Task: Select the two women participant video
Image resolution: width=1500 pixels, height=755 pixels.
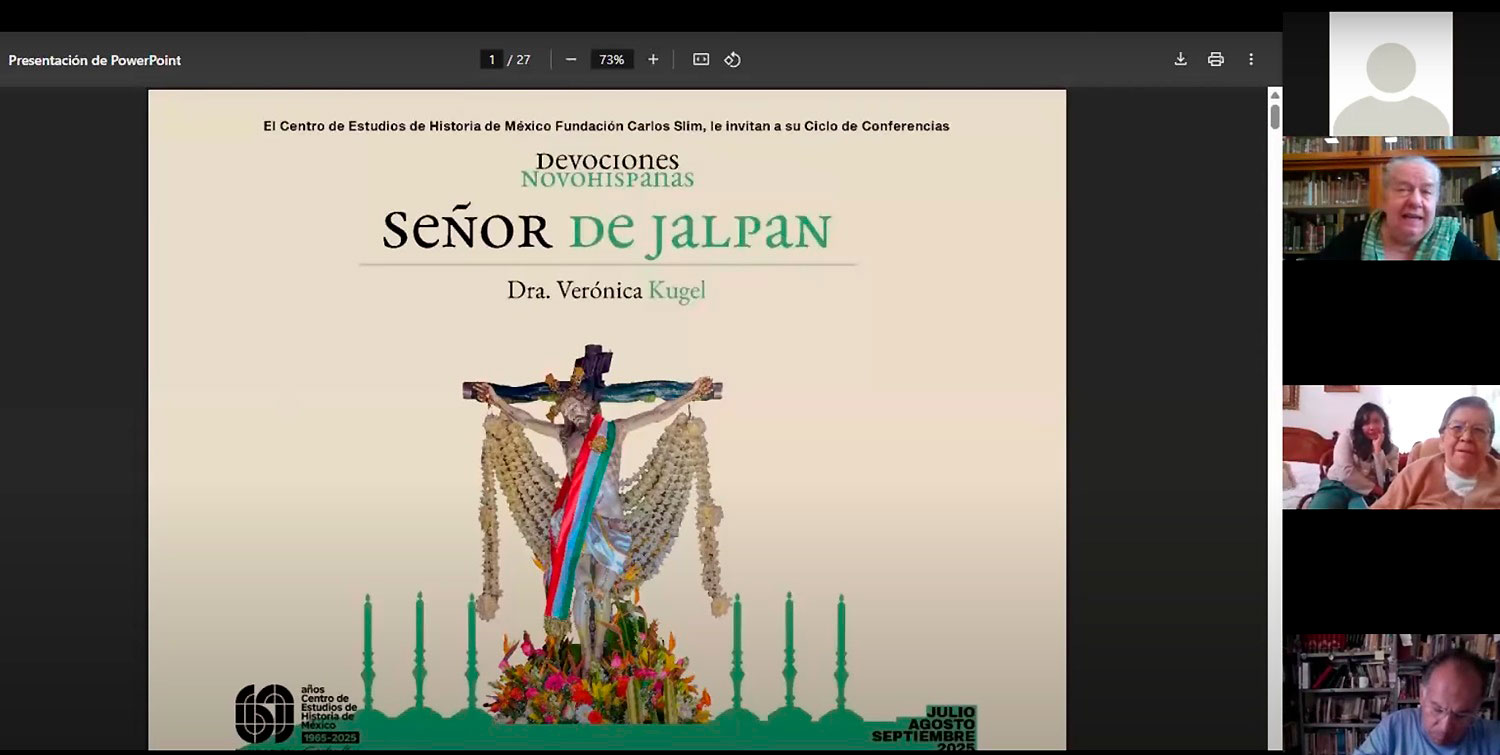Action: tap(1390, 447)
